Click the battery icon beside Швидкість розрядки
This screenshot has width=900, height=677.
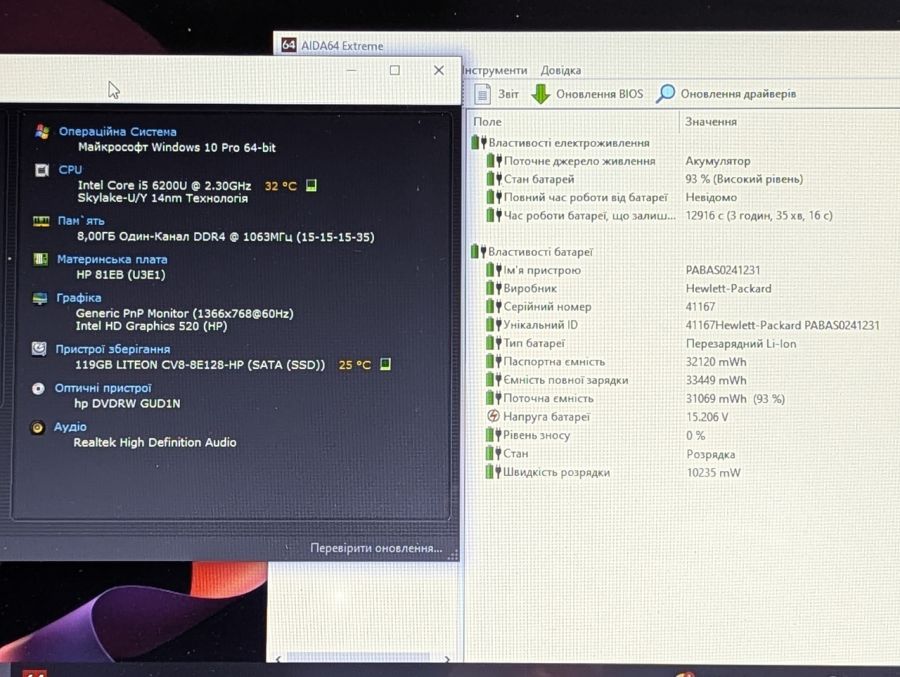pos(494,472)
